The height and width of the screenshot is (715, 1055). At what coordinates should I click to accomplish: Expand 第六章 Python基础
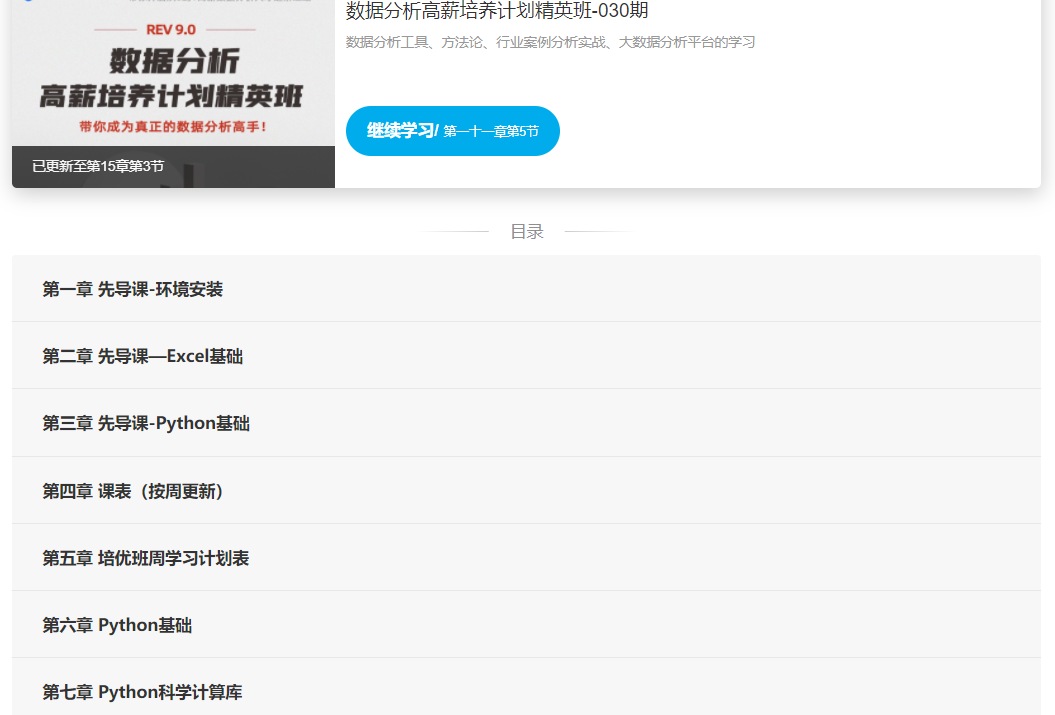[526, 625]
